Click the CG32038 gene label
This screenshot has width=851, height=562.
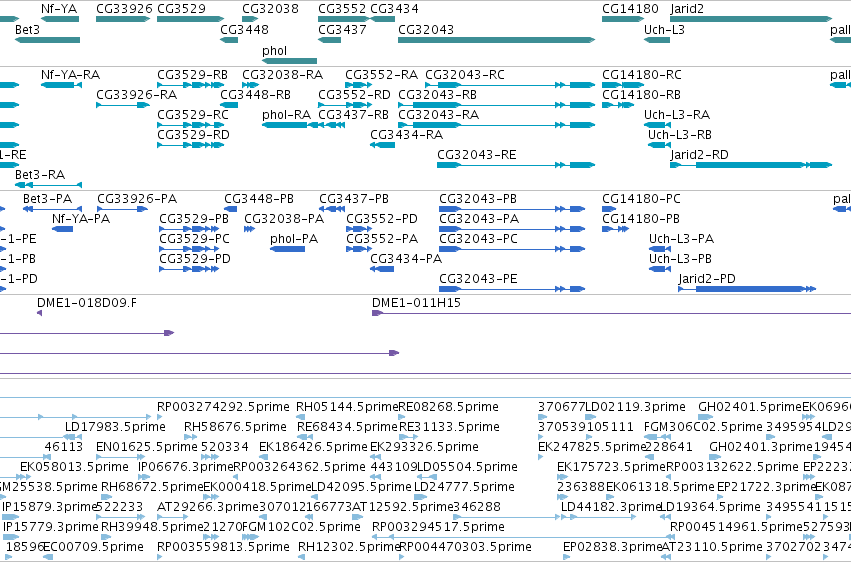(270, 9)
